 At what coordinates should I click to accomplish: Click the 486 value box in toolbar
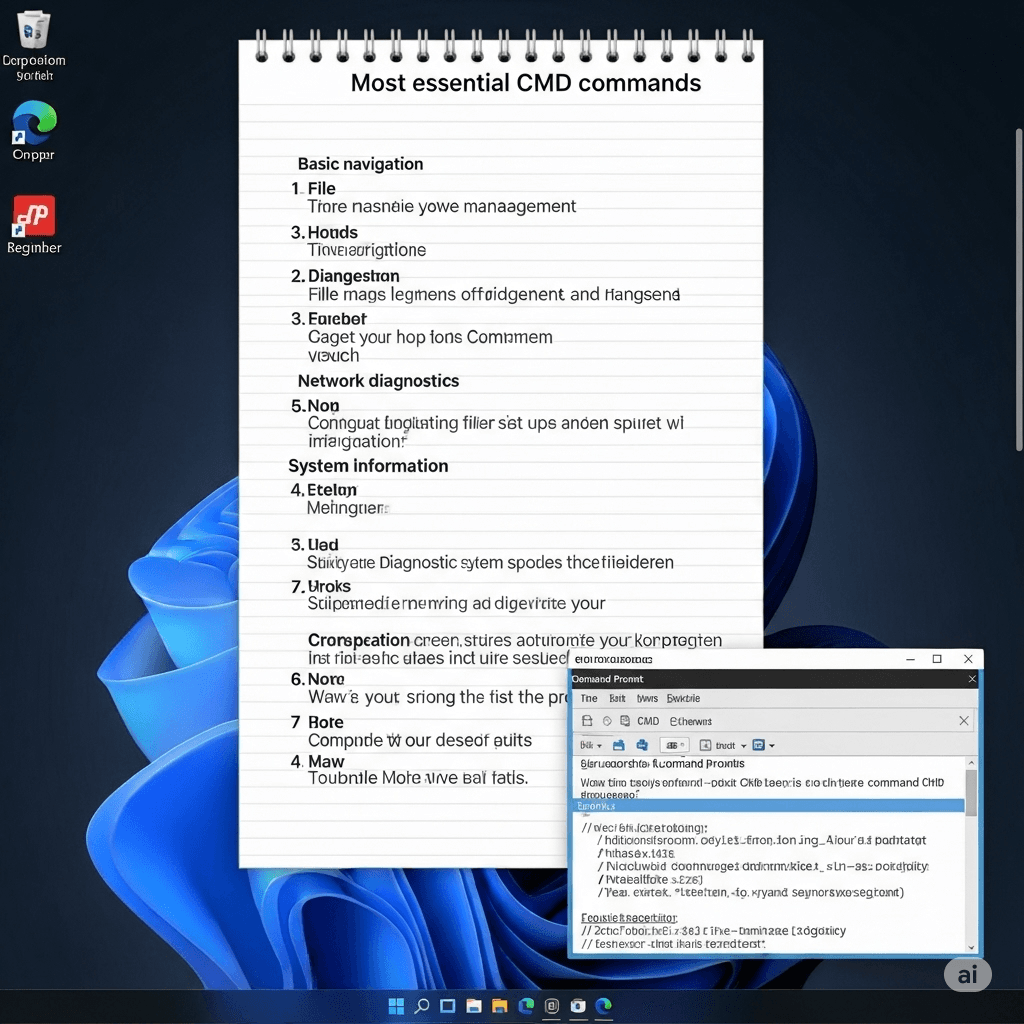(674, 745)
